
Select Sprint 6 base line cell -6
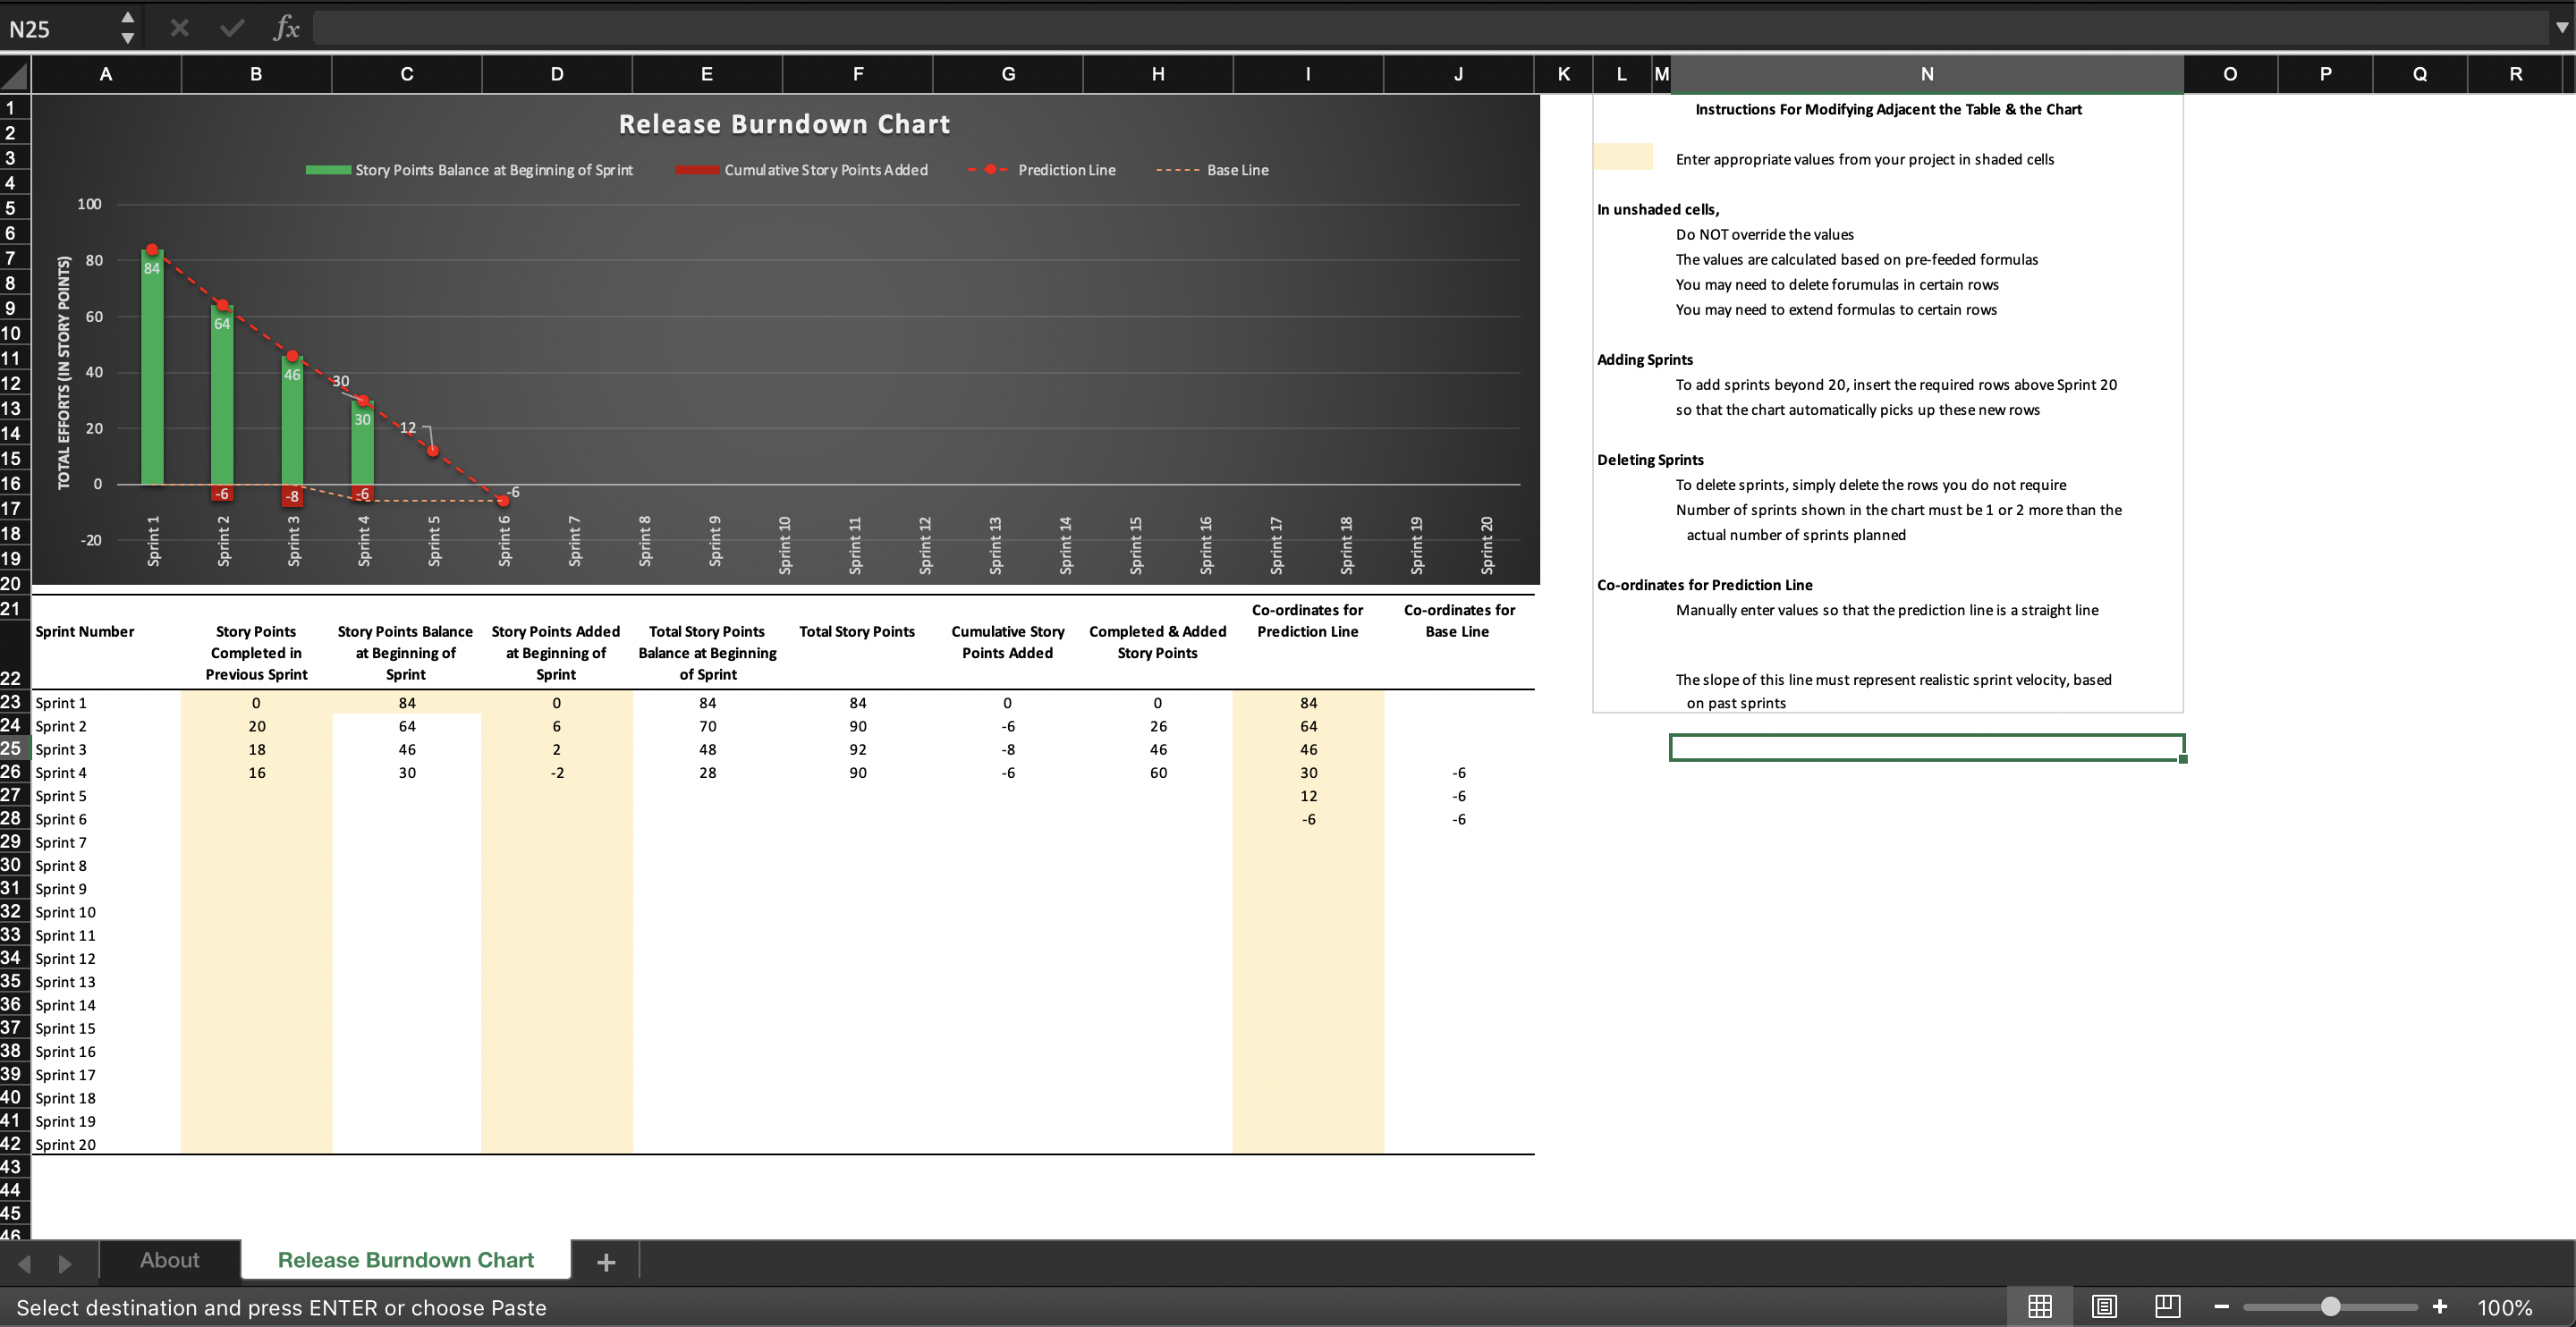(x=1459, y=819)
